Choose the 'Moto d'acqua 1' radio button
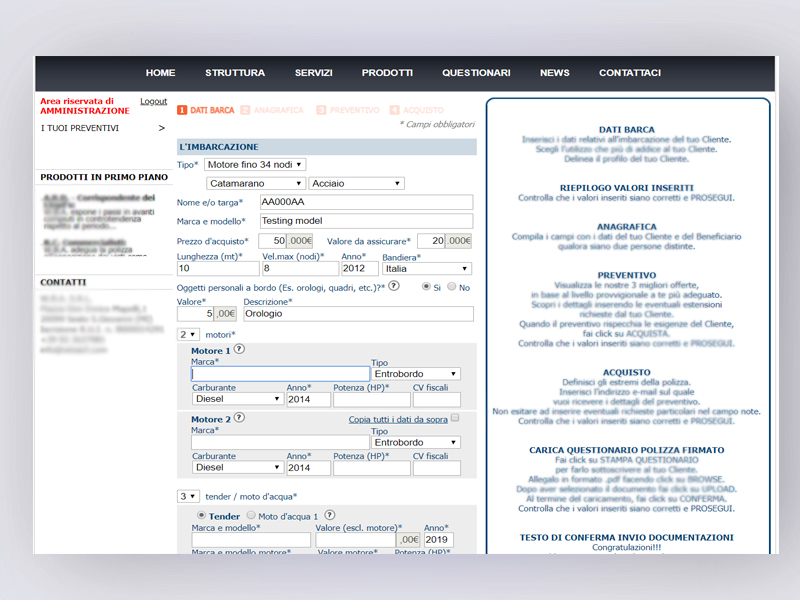 [x=251, y=516]
